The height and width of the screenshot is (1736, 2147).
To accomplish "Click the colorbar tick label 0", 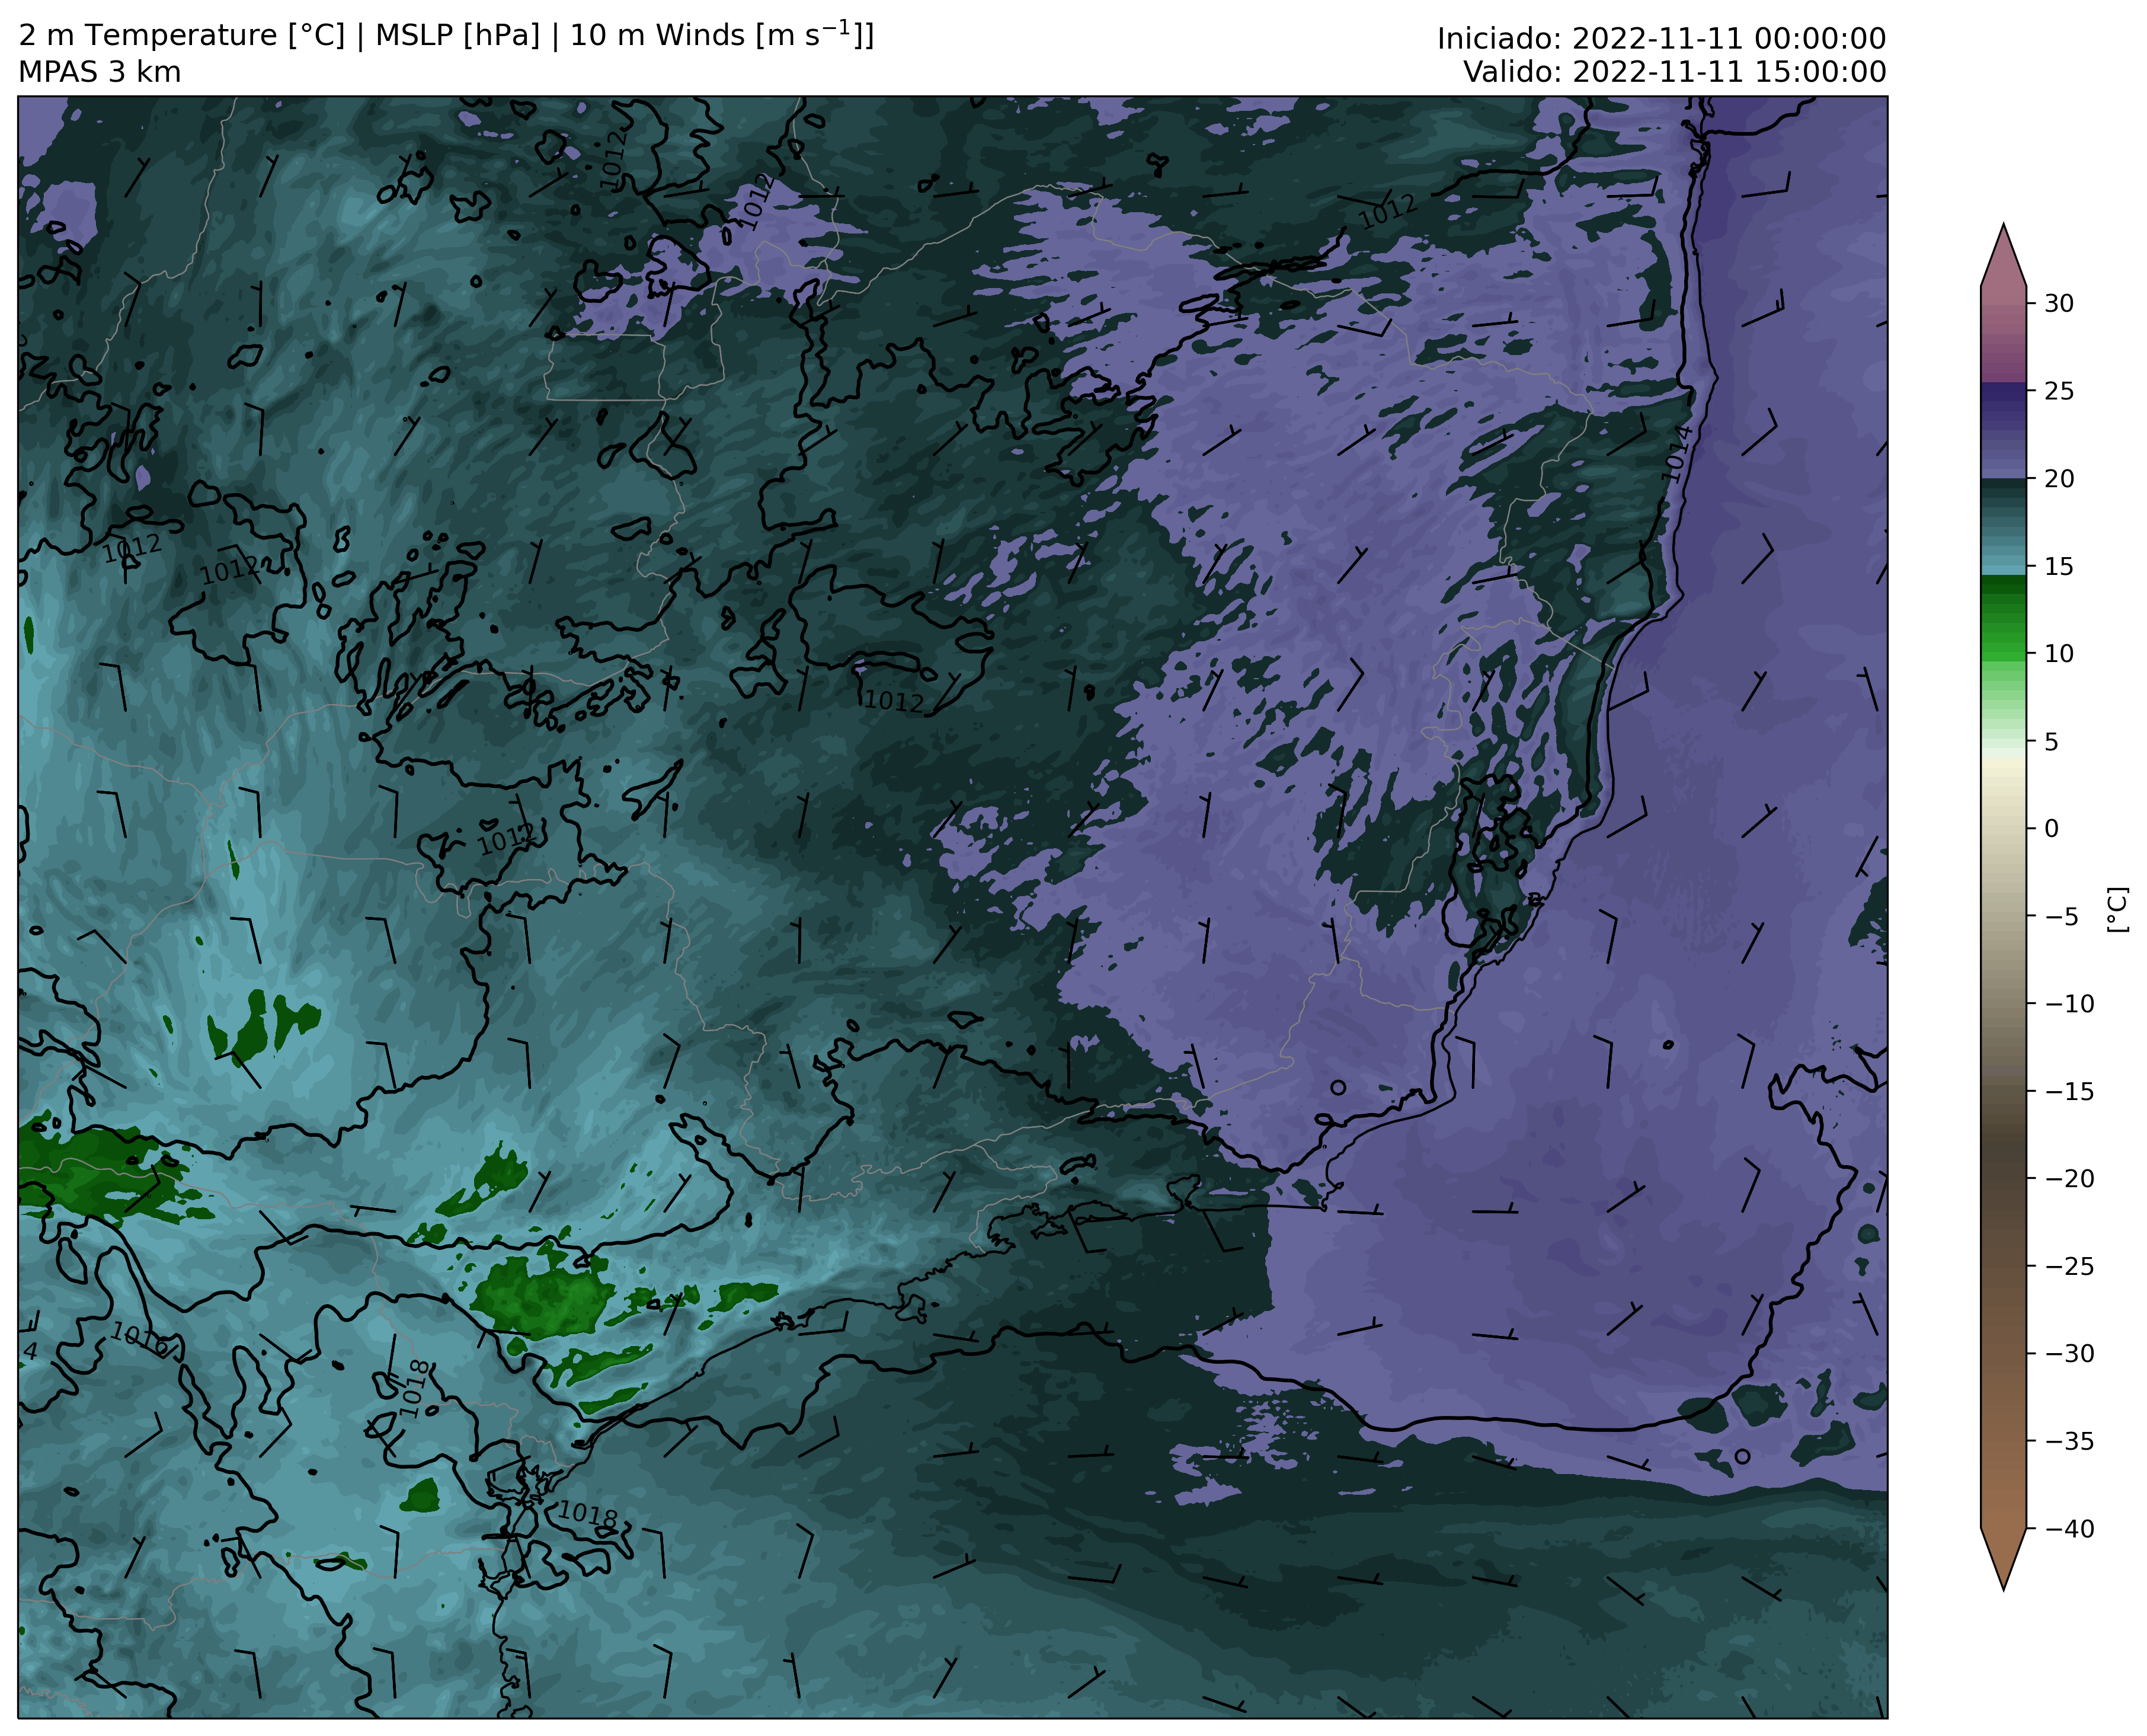I will (x=2051, y=829).
